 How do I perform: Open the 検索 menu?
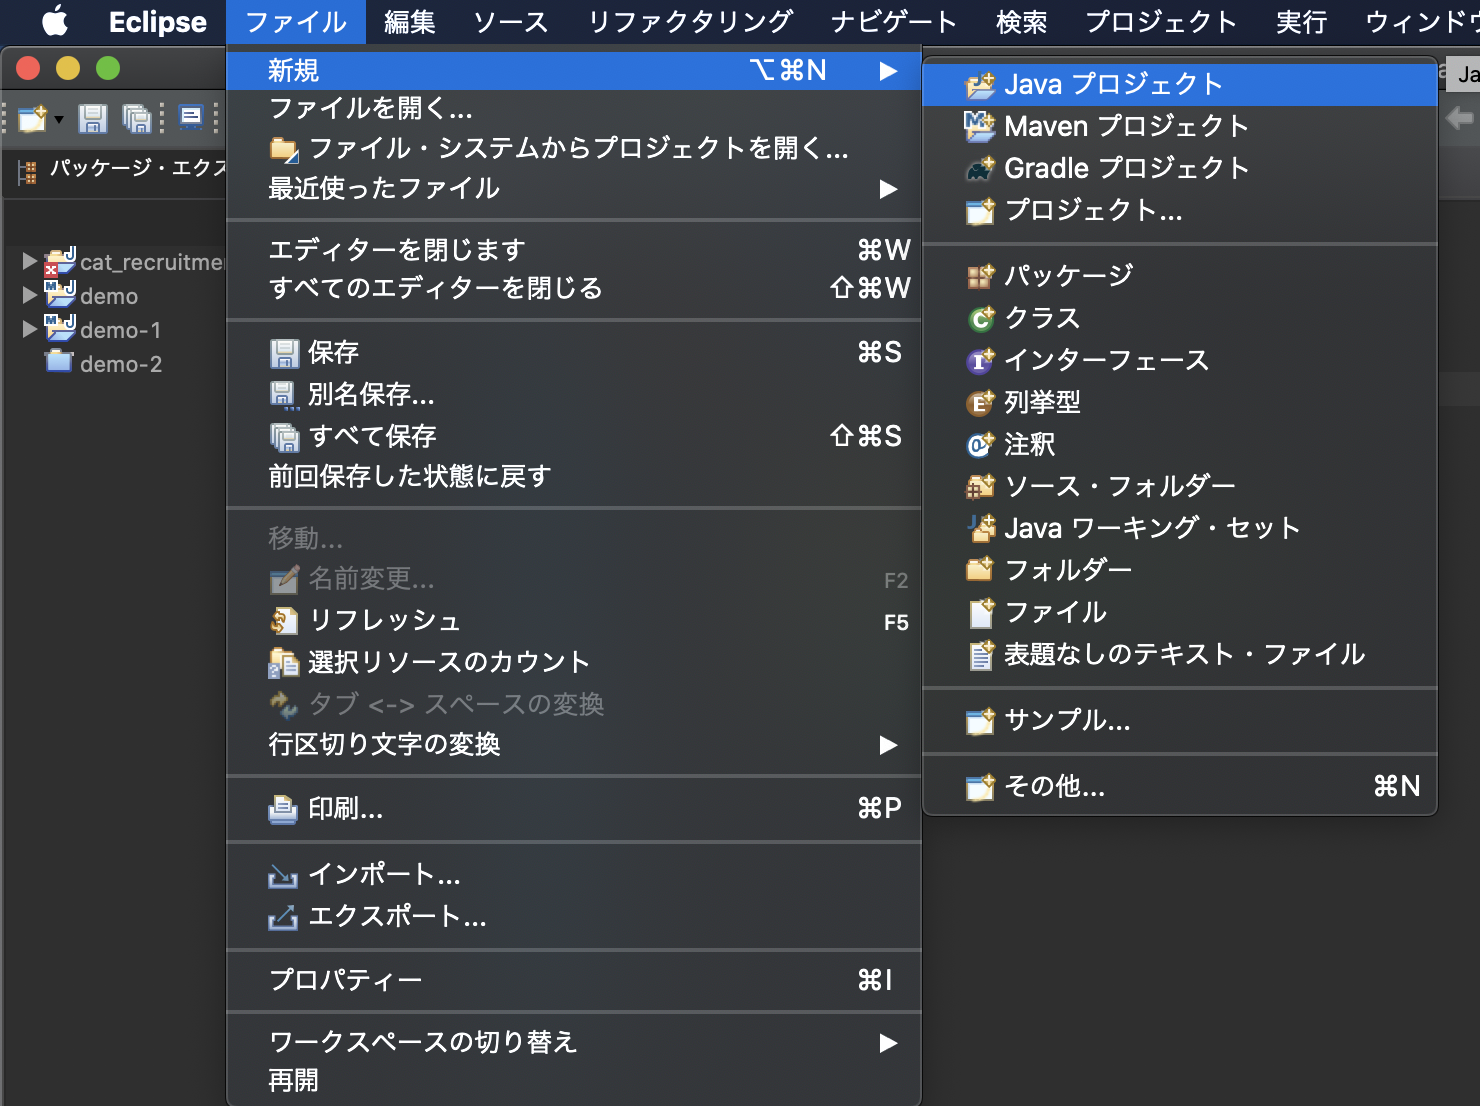1021,22
